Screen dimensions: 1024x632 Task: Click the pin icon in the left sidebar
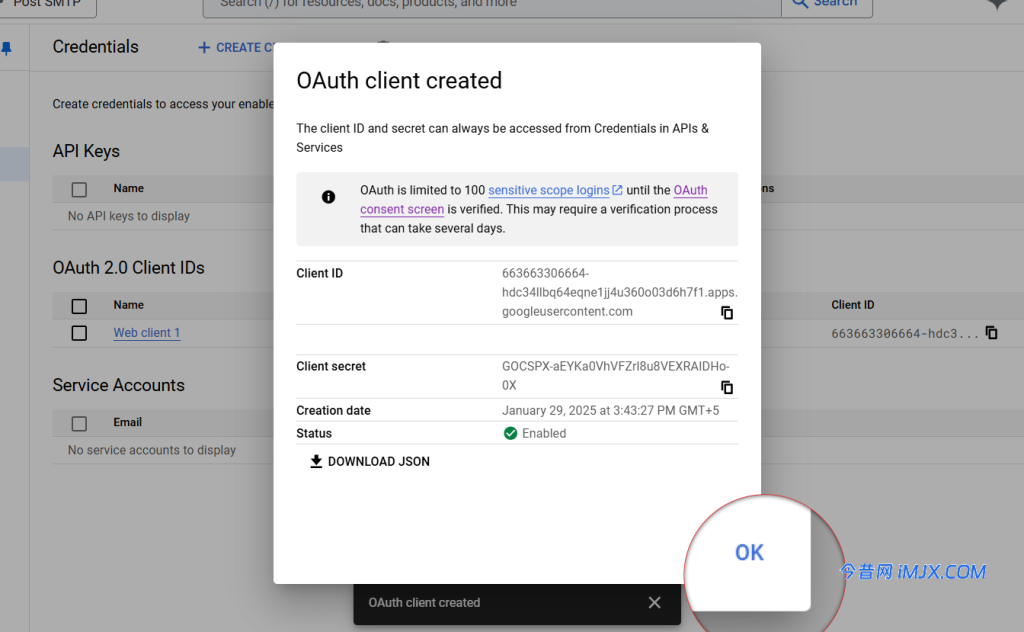(x=7, y=48)
